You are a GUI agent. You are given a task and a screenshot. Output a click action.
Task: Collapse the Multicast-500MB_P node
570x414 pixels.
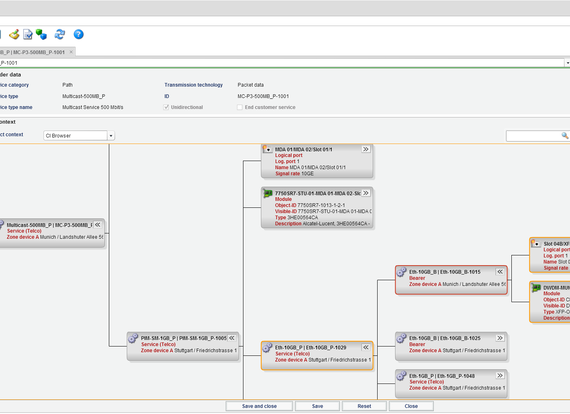coord(98,225)
